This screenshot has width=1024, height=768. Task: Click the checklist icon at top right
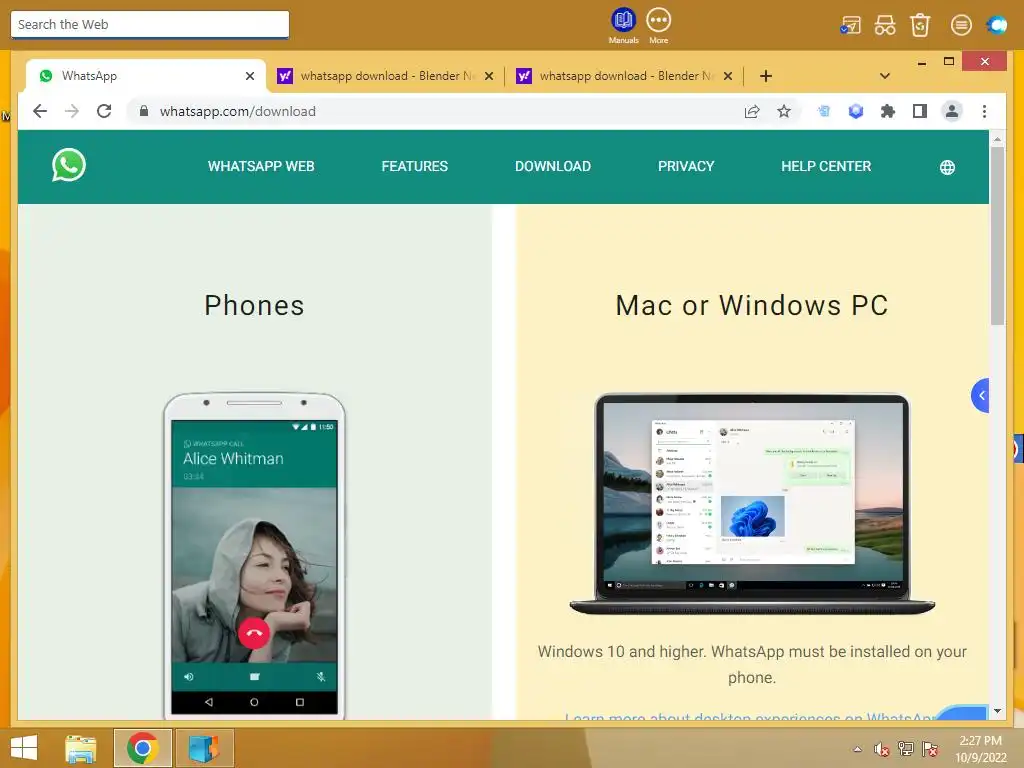point(850,25)
